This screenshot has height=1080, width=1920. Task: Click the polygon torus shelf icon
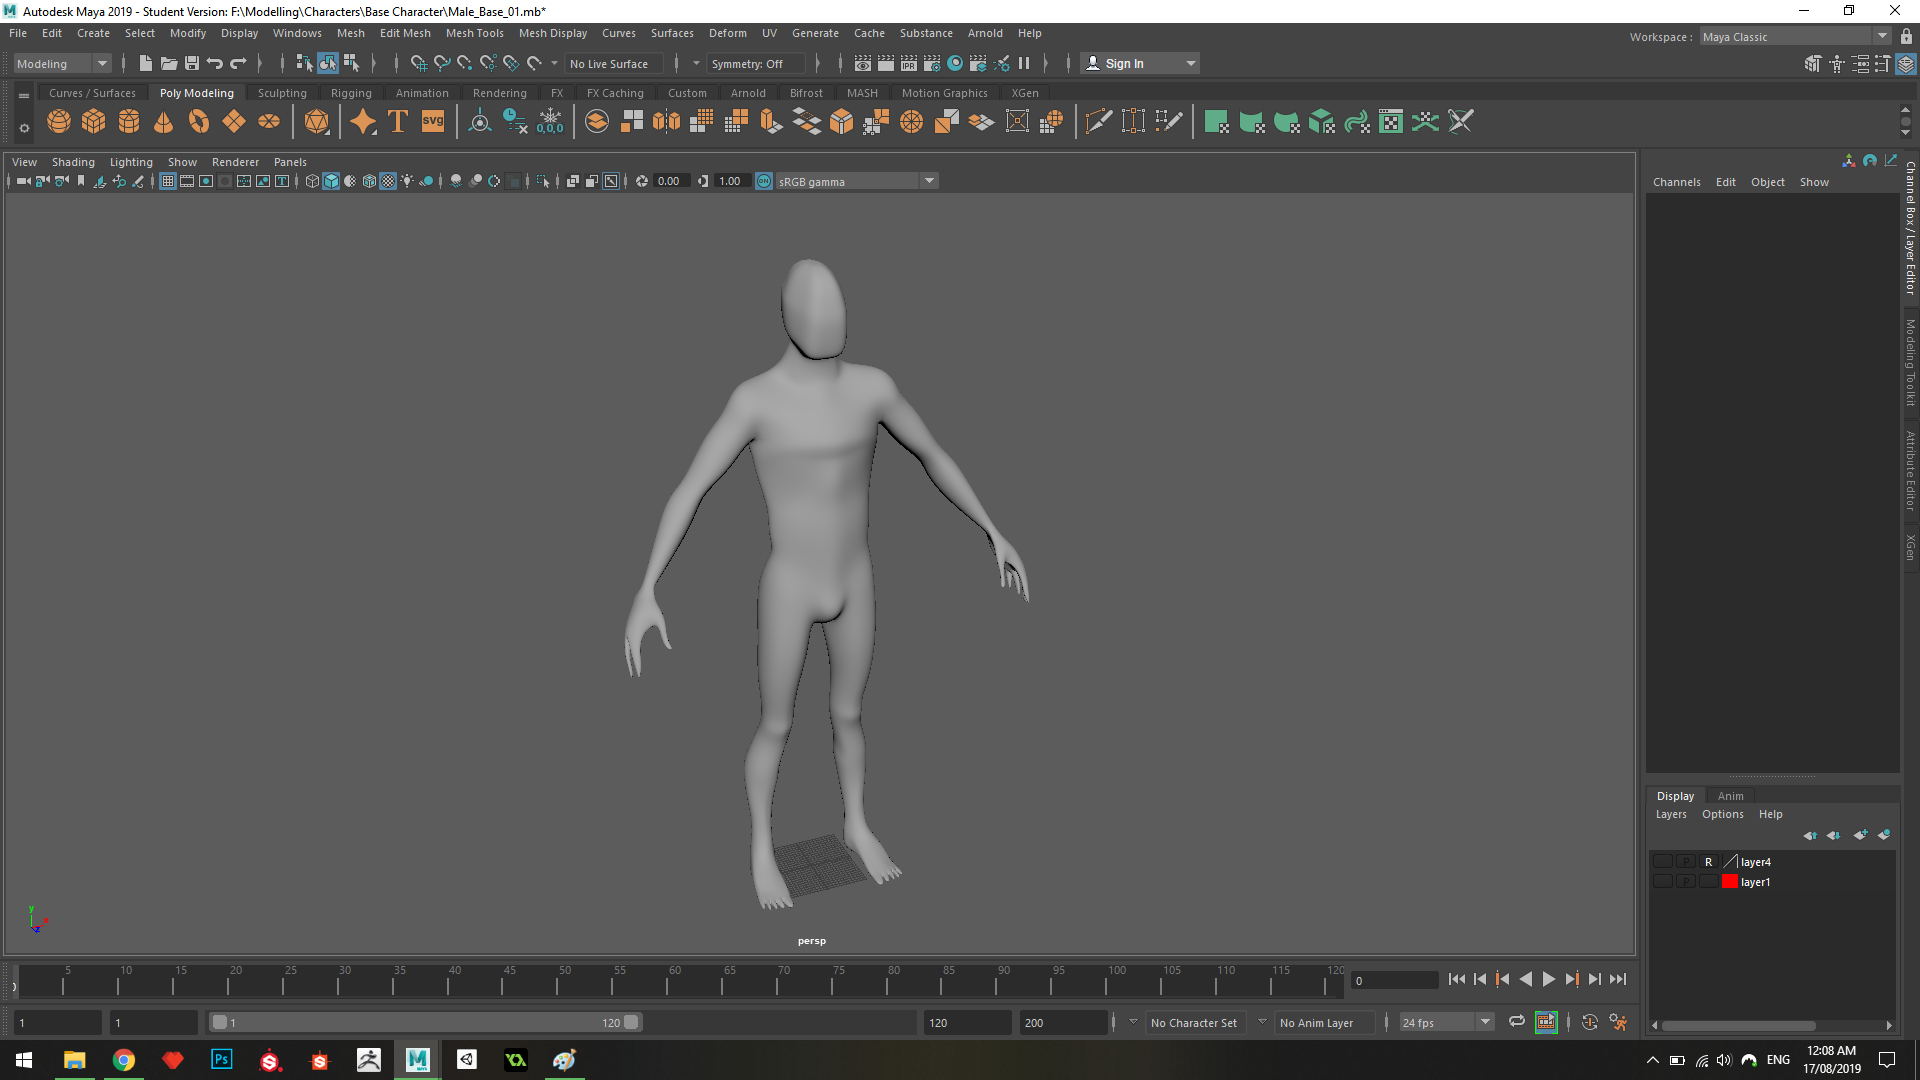pos(199,122)
